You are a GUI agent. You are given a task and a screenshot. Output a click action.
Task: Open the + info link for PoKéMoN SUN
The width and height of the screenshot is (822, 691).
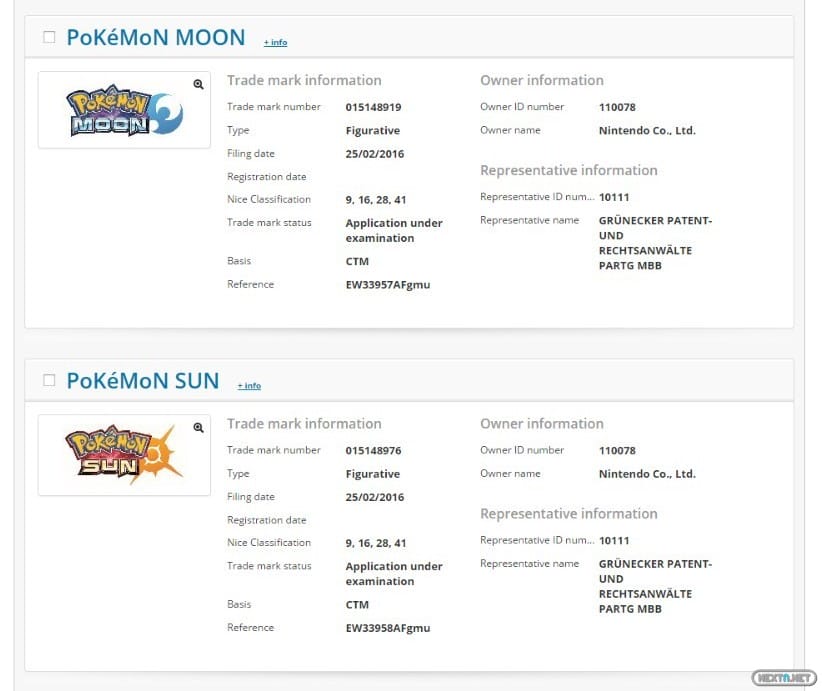click(x=249, y=385)
